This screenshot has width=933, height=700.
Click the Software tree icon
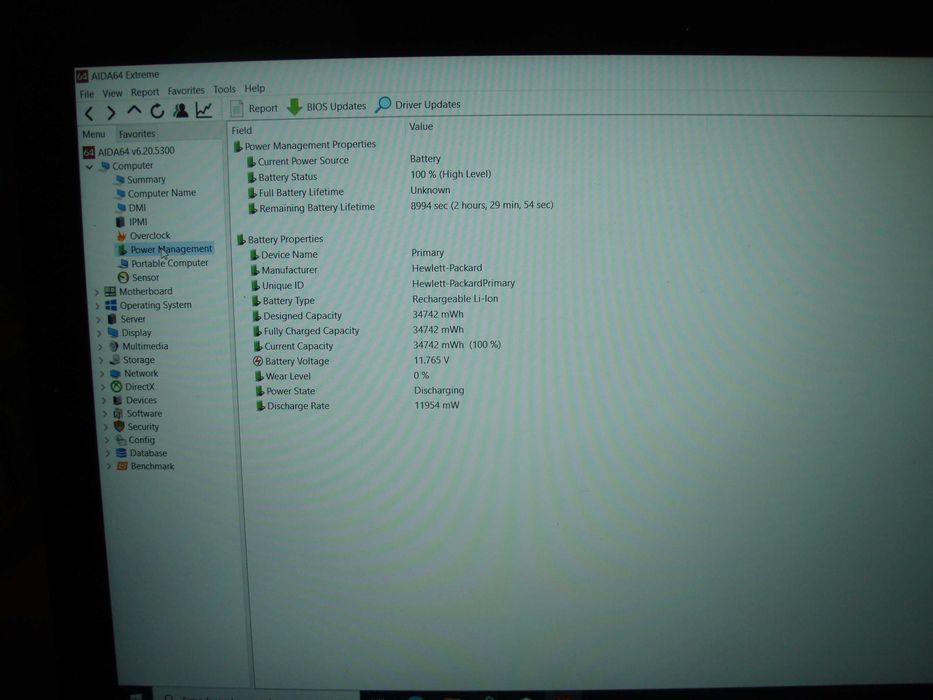pos(118,414)
